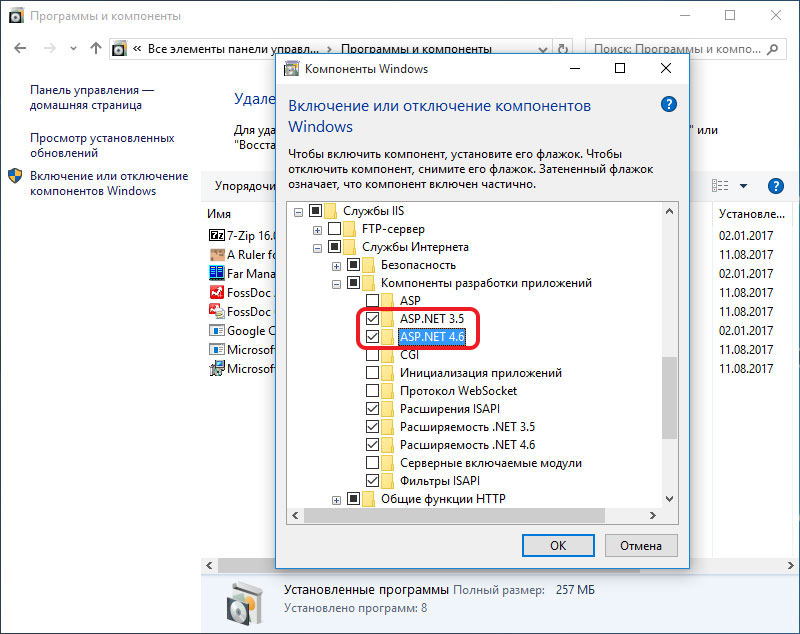Select the Google Chrome entry icon
This screenshot has width=800, height=634.
217,330
